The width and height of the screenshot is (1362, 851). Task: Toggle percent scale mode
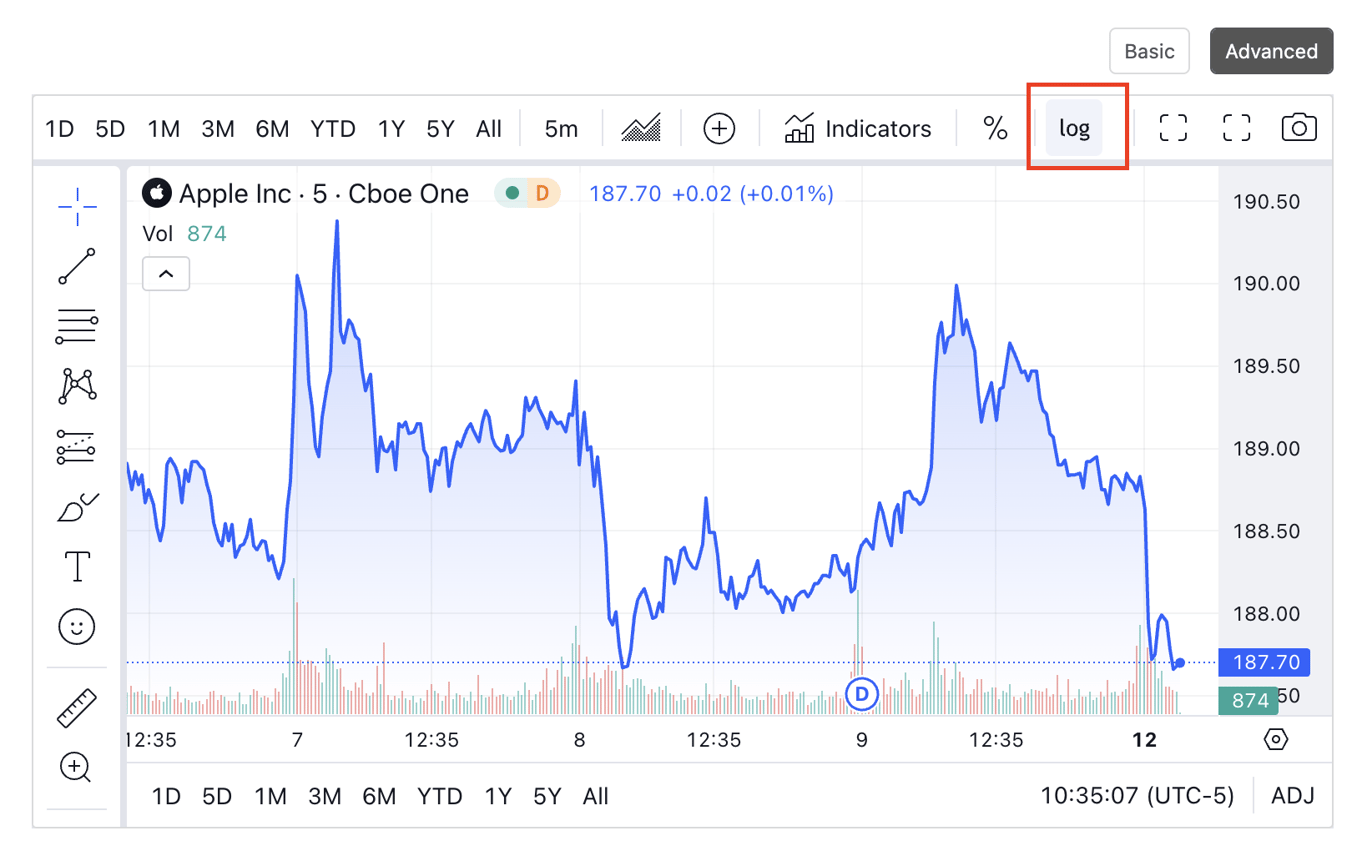tap(995, 128)
